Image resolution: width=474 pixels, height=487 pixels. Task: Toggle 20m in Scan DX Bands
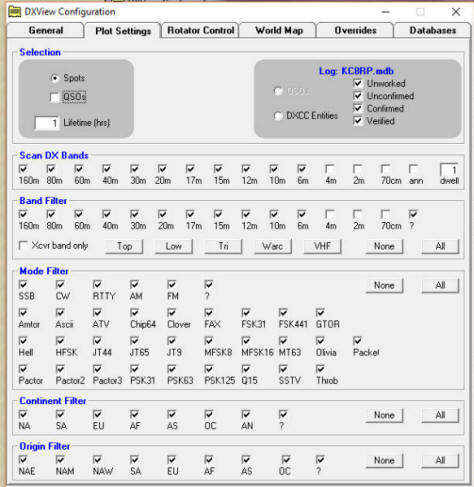163,168
